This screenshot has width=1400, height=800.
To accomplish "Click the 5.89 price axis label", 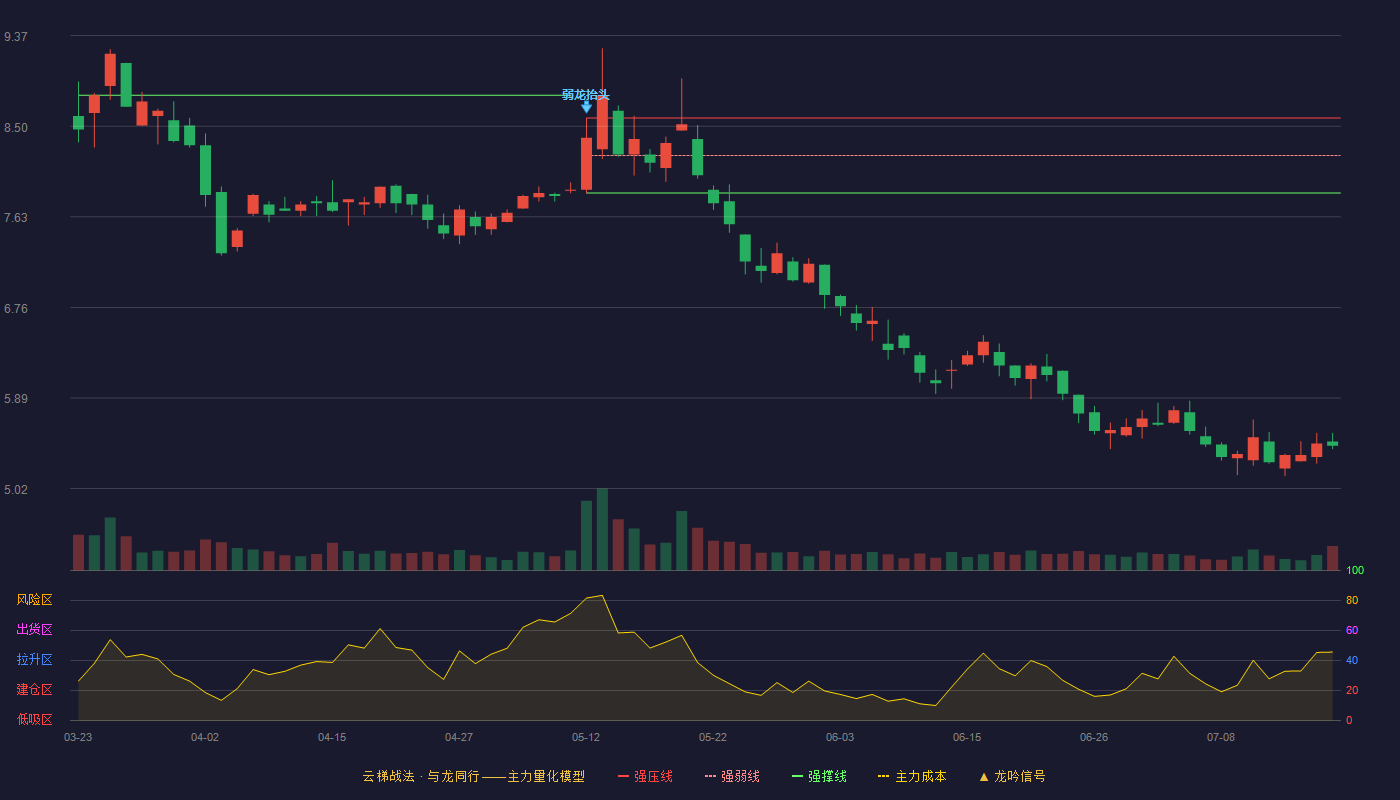I will (16, 399).
